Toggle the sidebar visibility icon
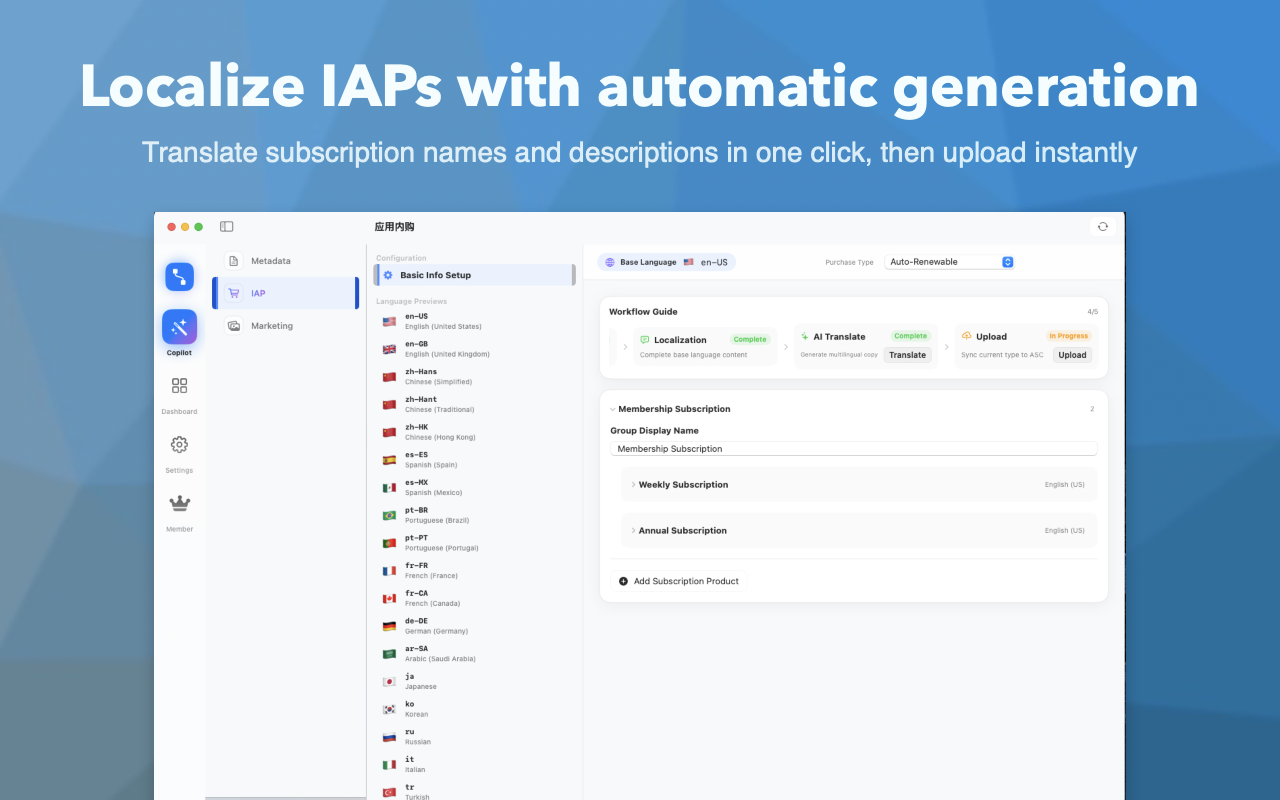The height and width of the screenshot is (800, 1280). click(x=226, y=226)
